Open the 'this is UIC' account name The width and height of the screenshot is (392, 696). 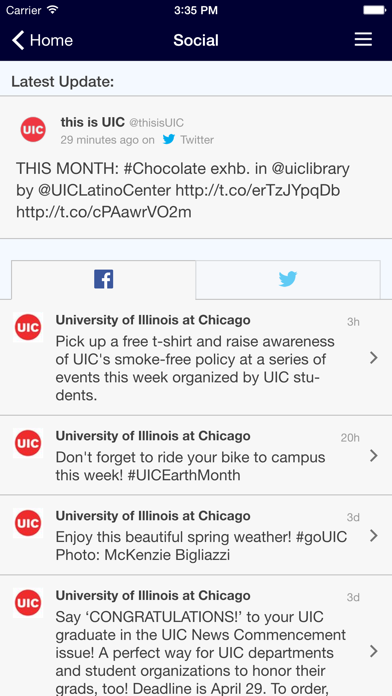[92, 122]
